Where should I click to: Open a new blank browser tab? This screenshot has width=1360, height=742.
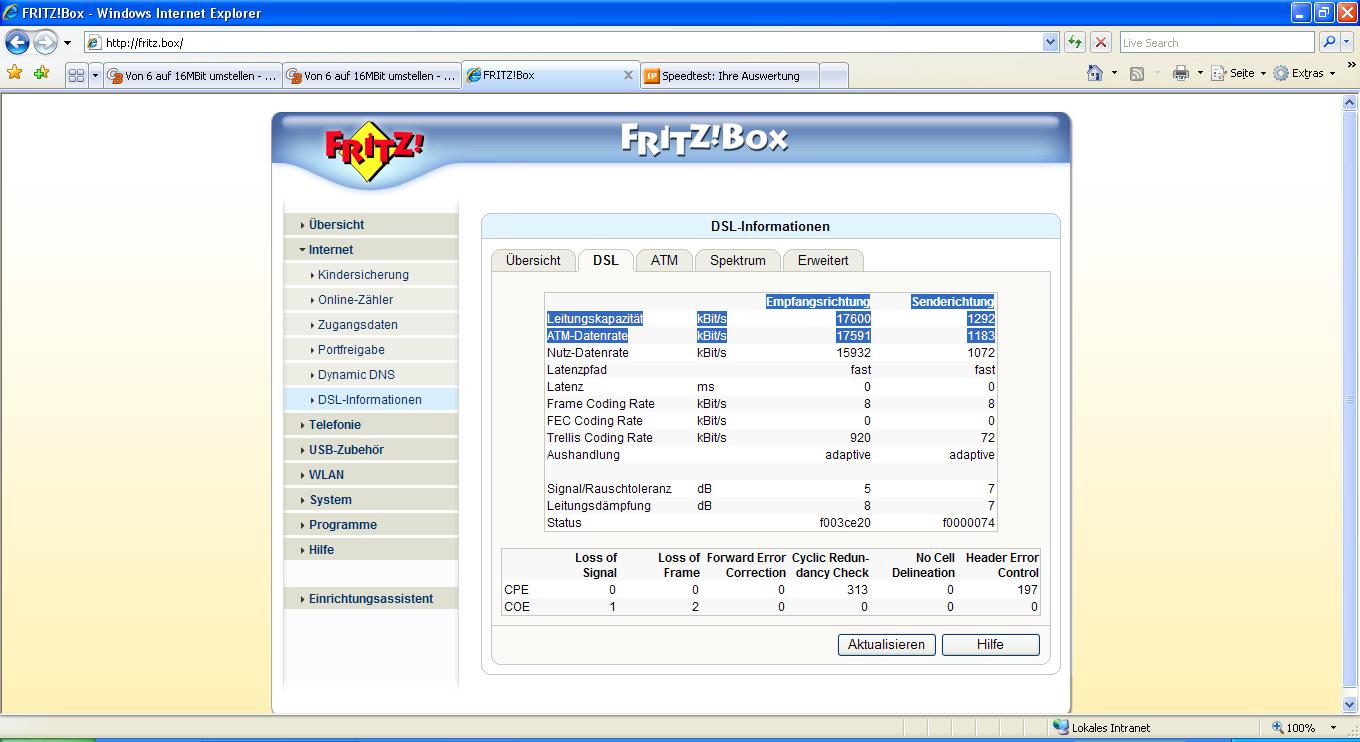click(833, 75)
